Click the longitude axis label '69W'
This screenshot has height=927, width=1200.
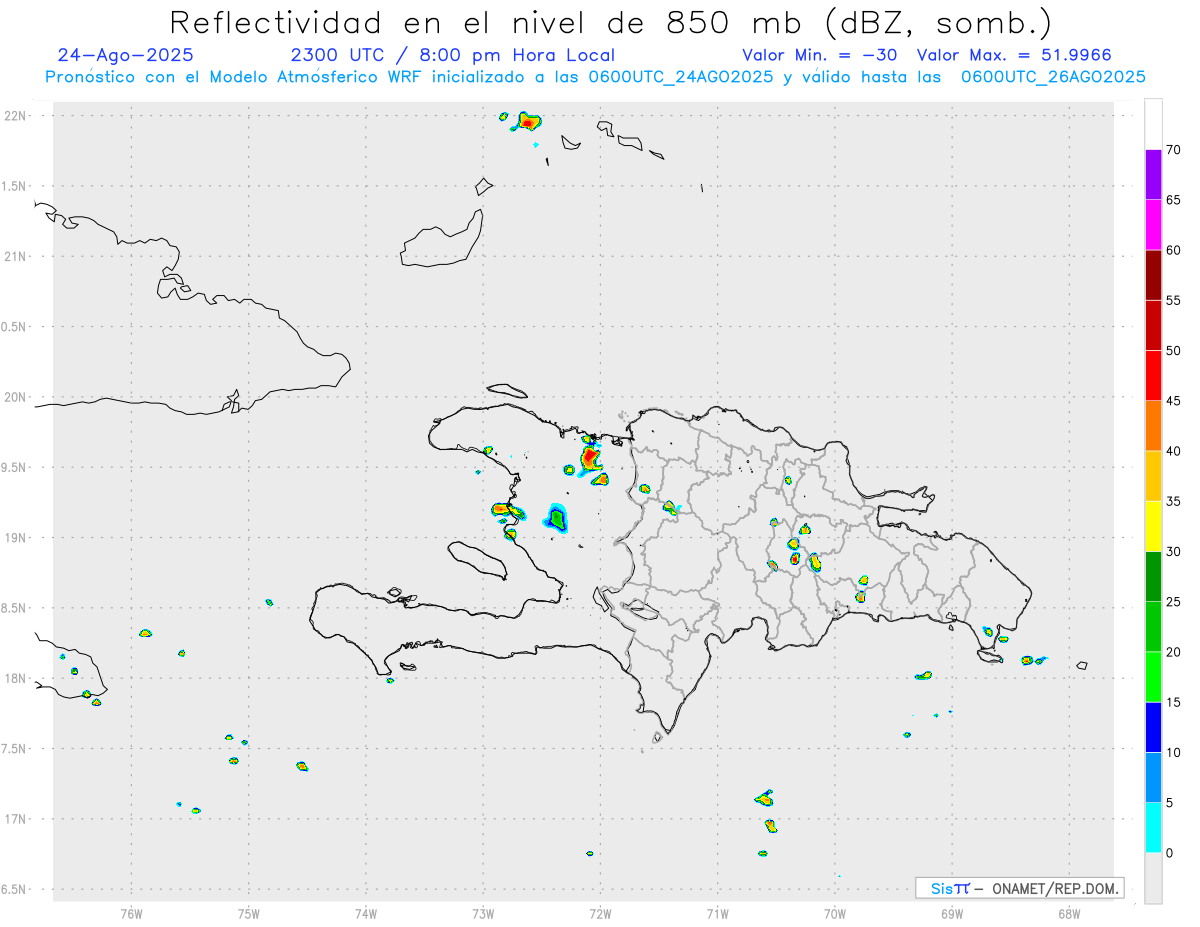(952, 913)
